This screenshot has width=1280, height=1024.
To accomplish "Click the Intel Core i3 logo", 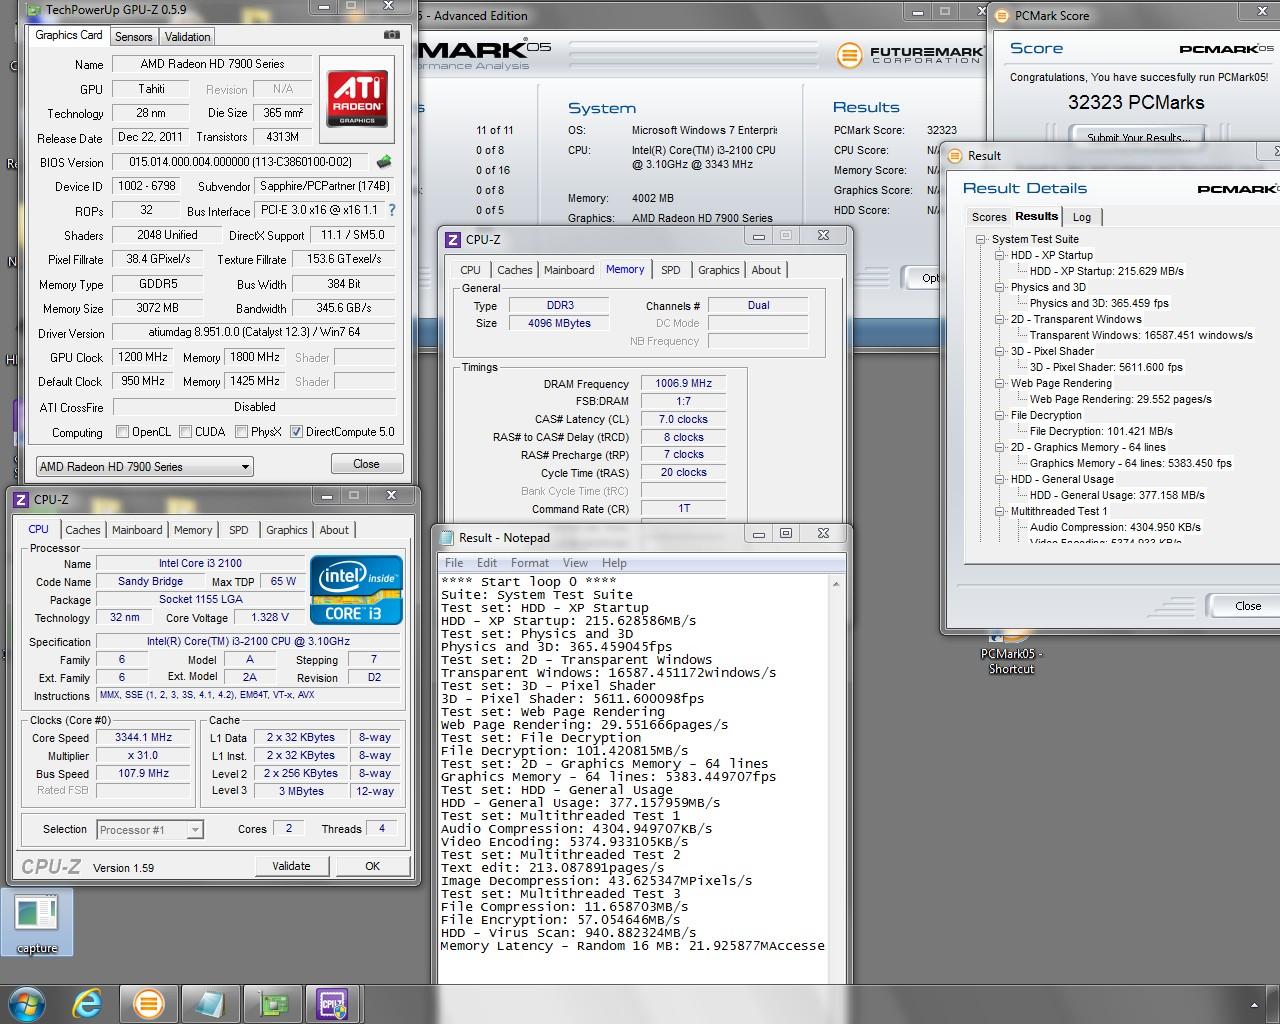I will tap(356, 590).
